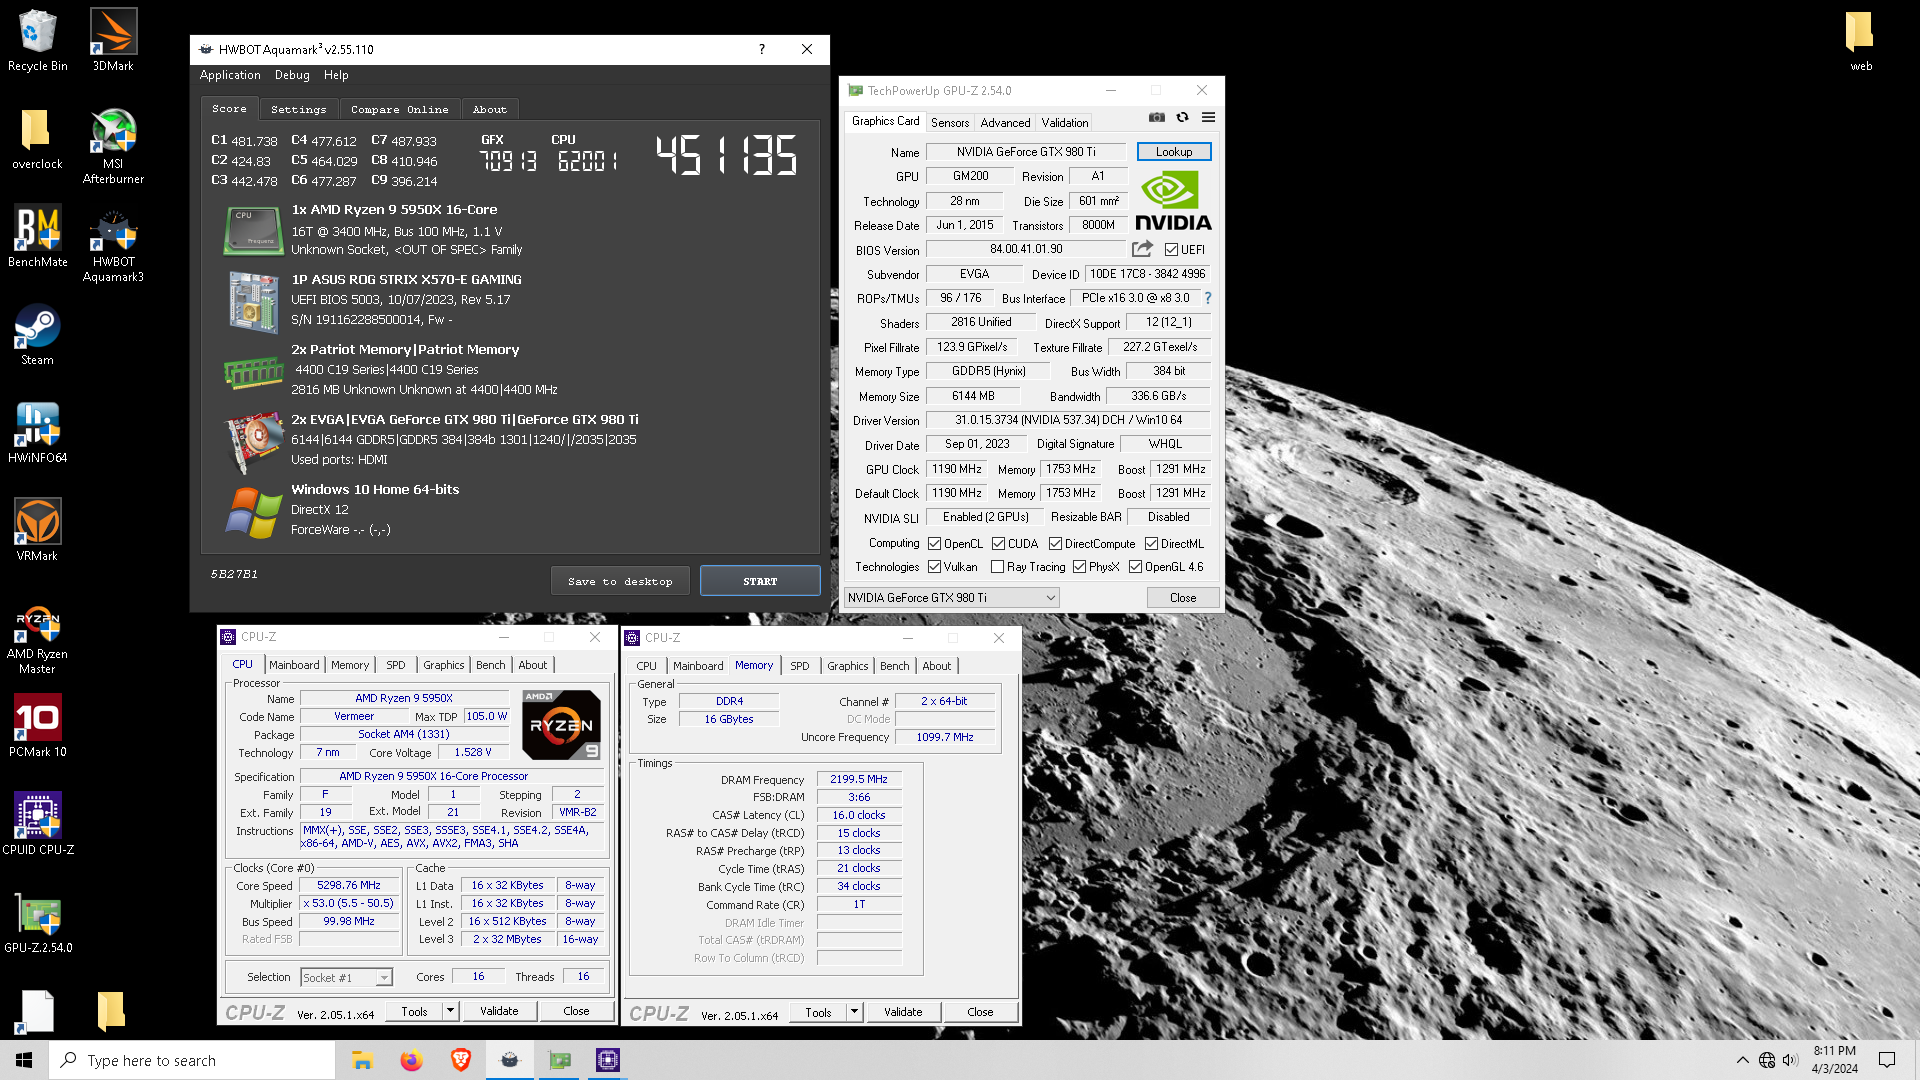Open PCMark 10 desktop shortcut
Image resolution: width=1920 pixels, height=1080 pixels.
tap(38, 727)
